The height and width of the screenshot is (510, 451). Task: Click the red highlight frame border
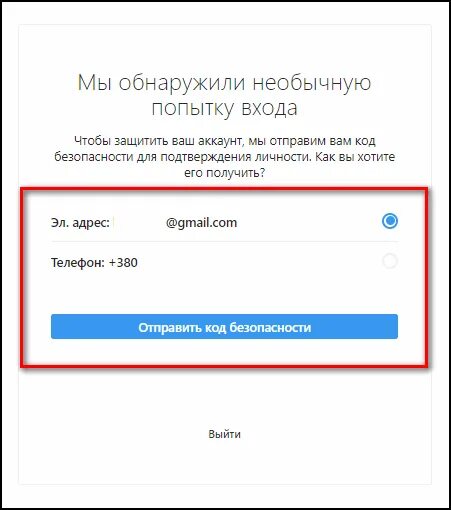[224, 189]
